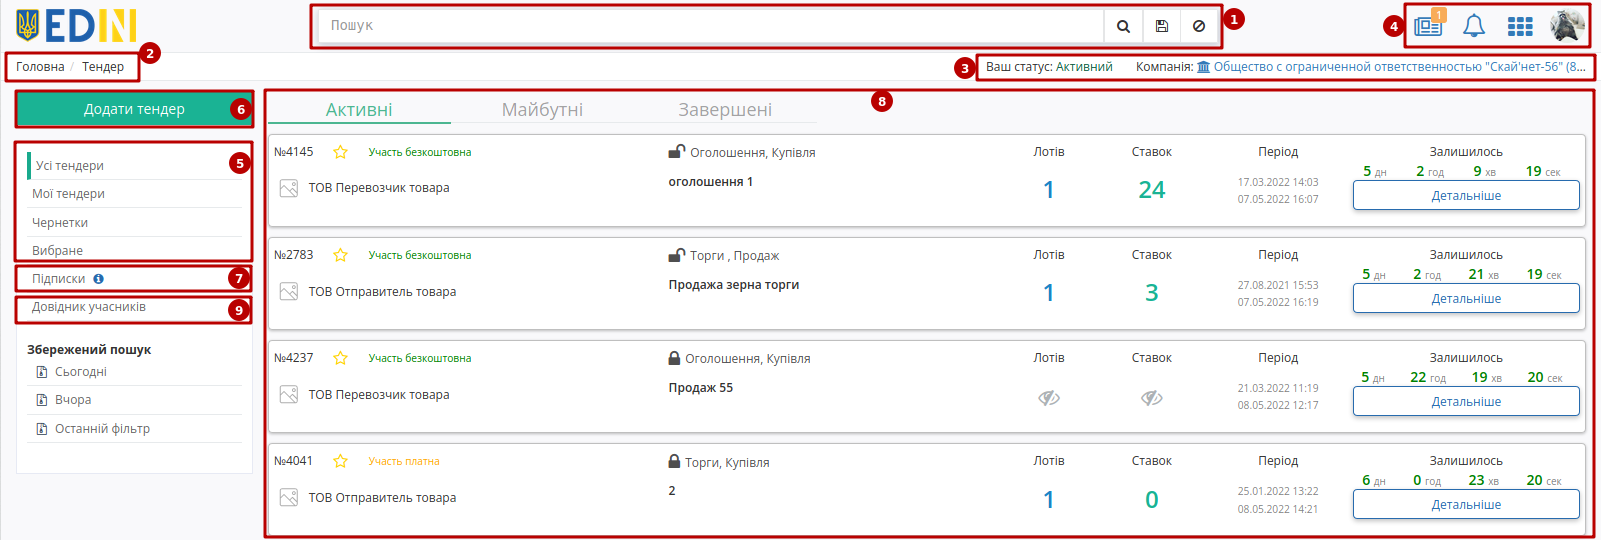
Task: Click Детальніше for tender №4041
Action: [1466, 505]
